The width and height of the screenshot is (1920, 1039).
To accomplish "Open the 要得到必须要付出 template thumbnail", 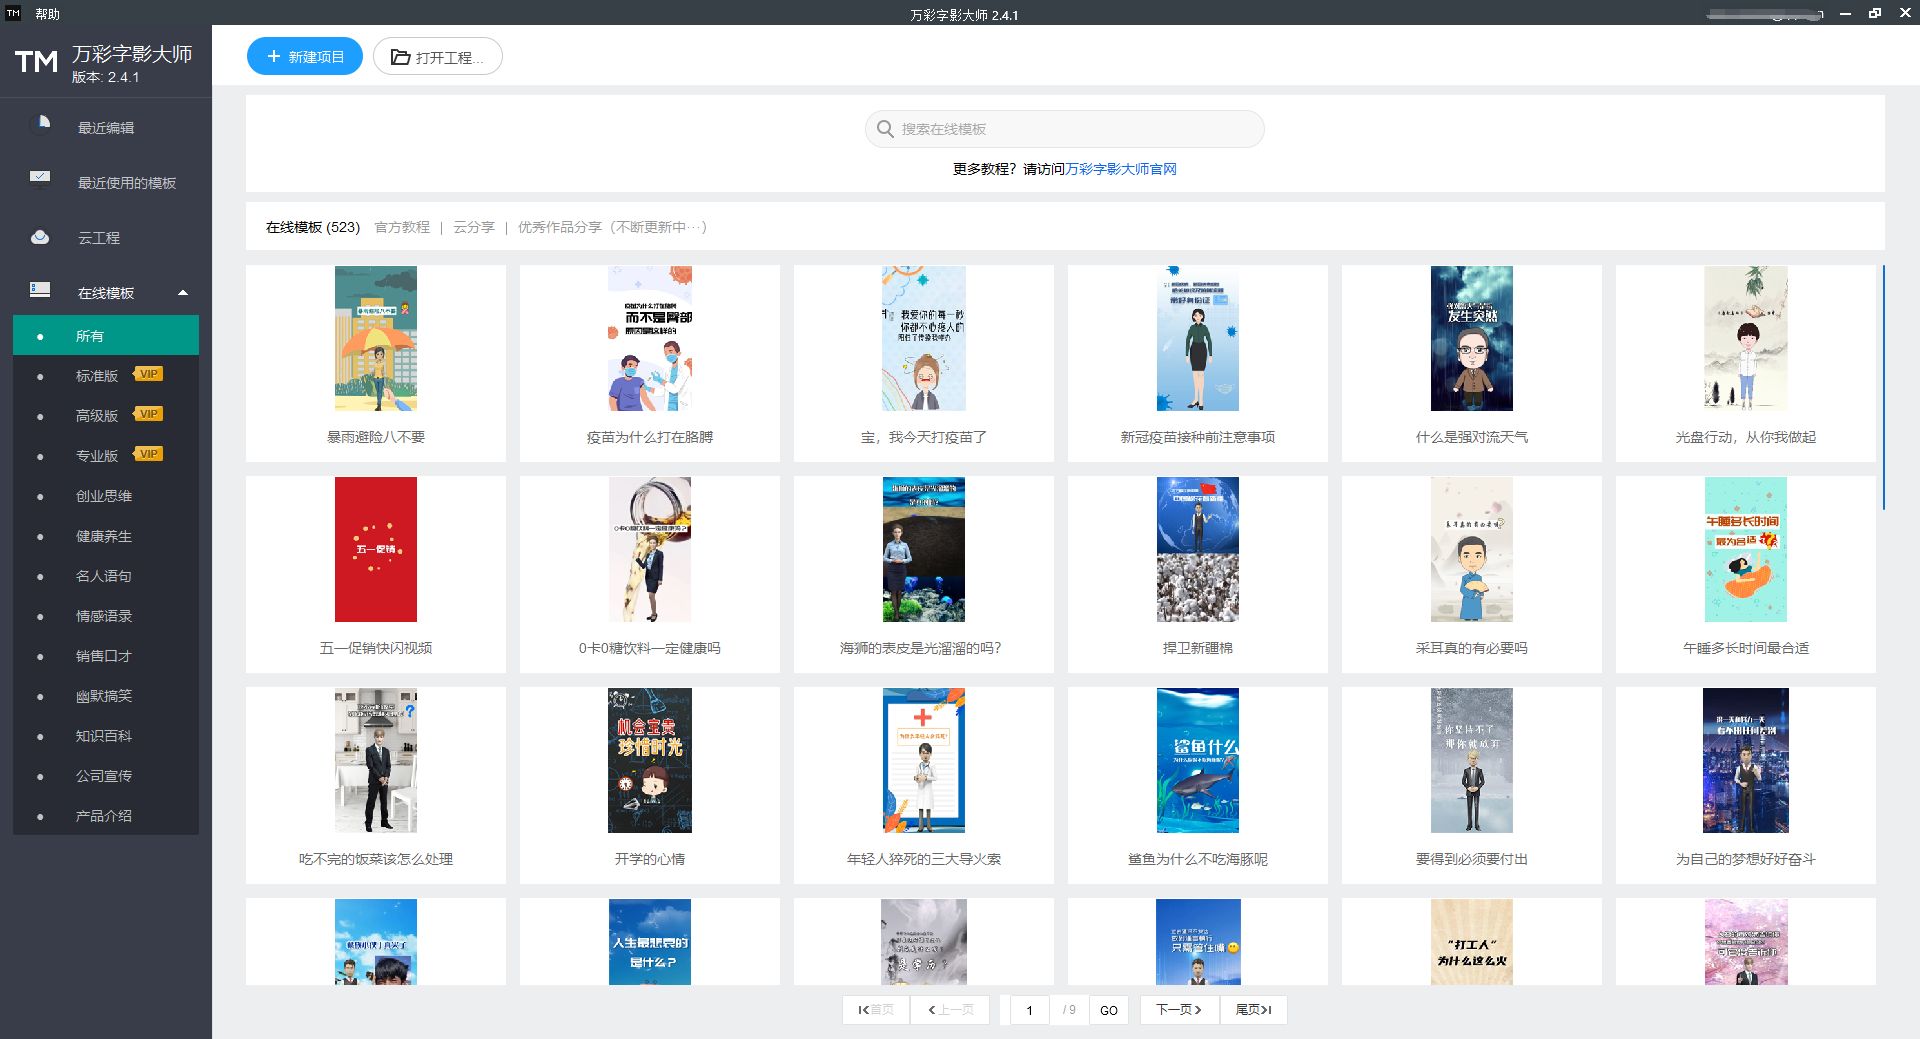I will pos(1472,760).
